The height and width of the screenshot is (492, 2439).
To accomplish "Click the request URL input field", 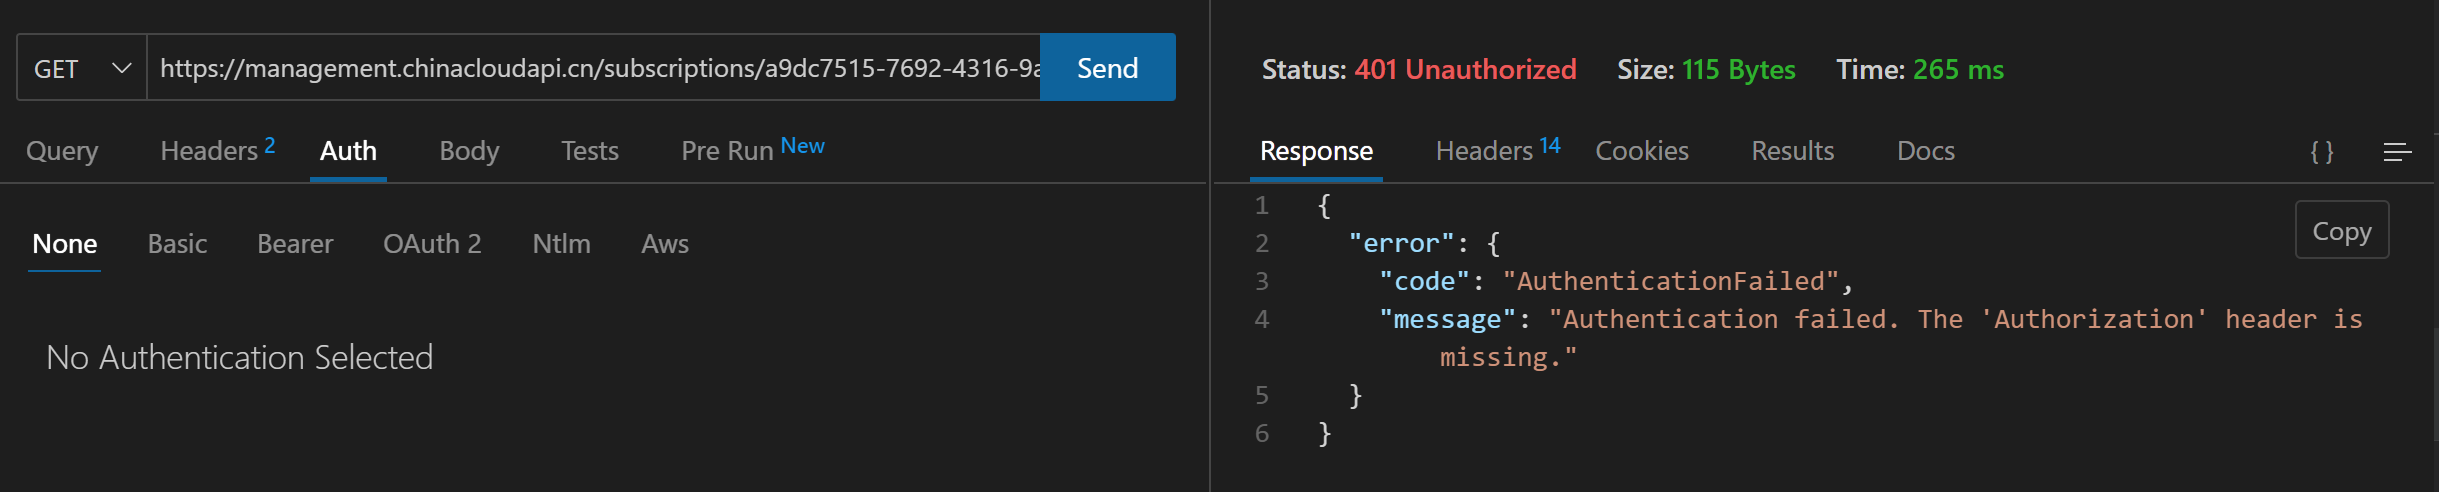I will [x=596, y=68].
